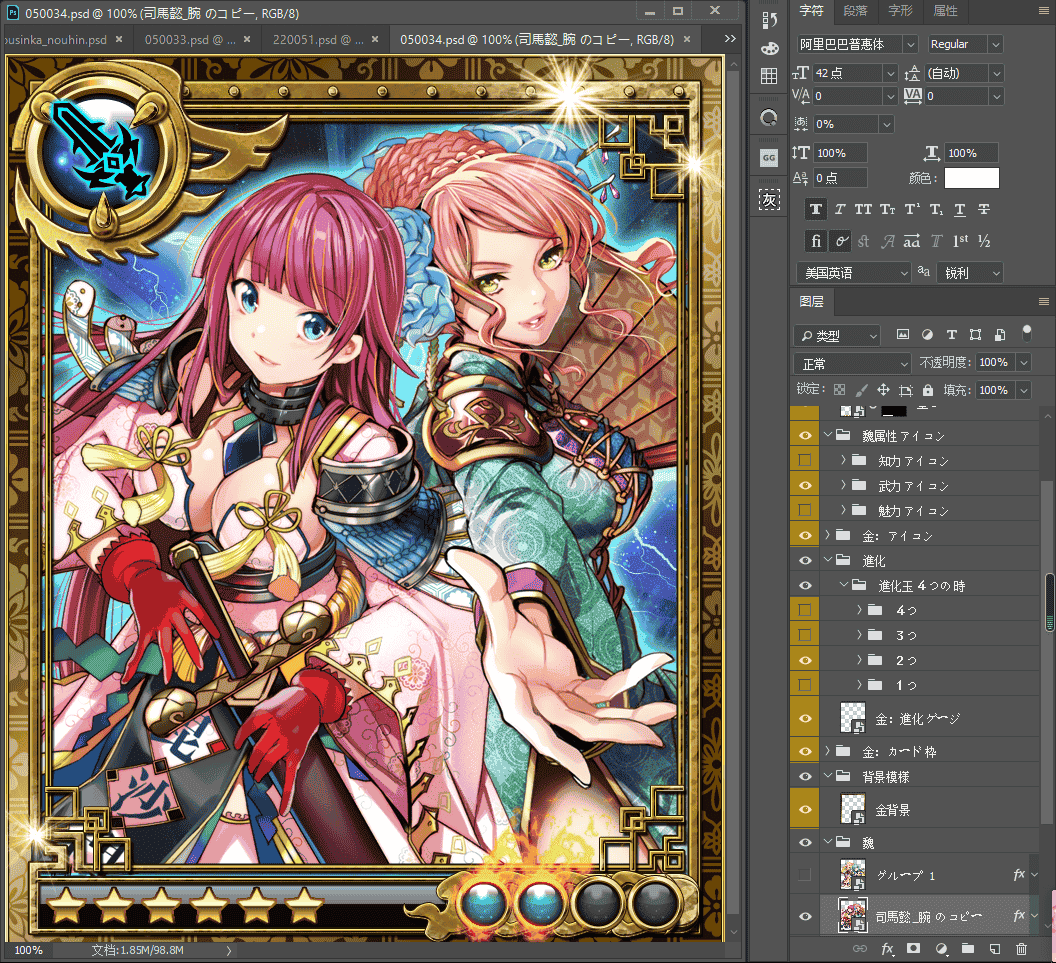The width and height of the screenshot is (1056, 963).
Task: Switch to the 段落 panel tab
Action: [x=855, y=11]
